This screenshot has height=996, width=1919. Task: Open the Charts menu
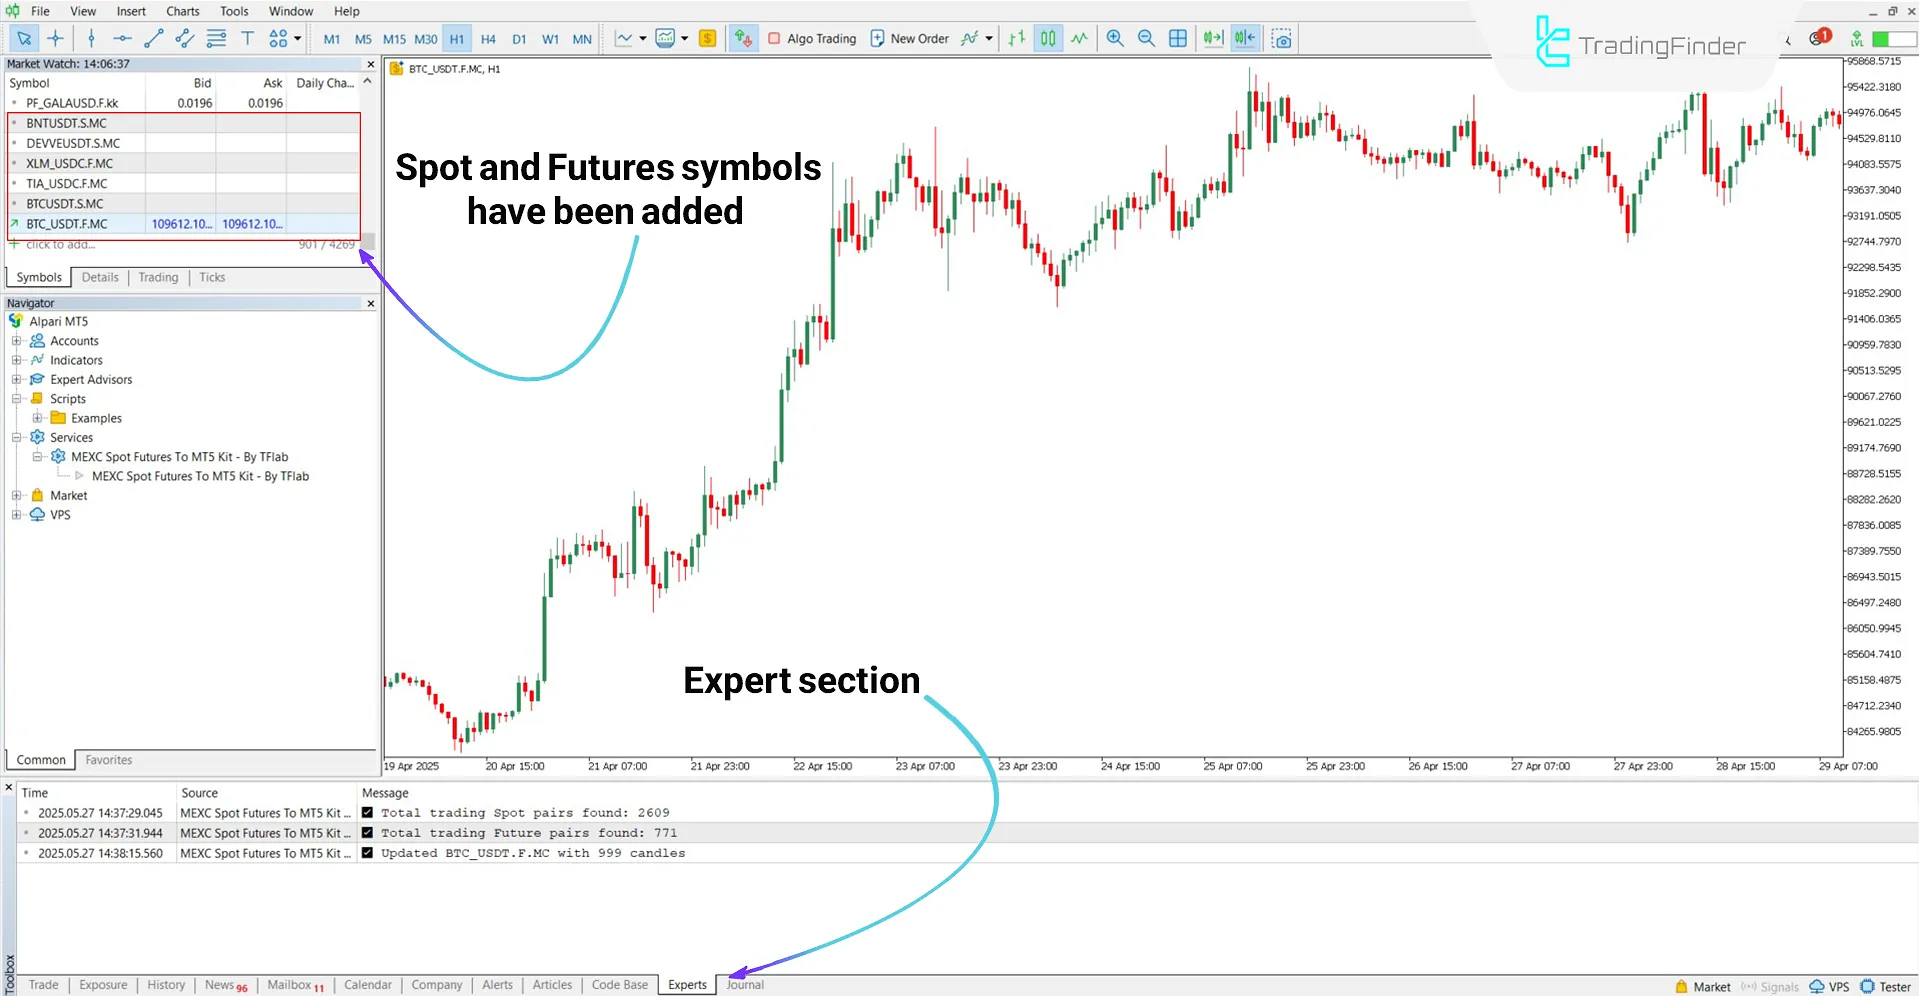coord(182,11)
